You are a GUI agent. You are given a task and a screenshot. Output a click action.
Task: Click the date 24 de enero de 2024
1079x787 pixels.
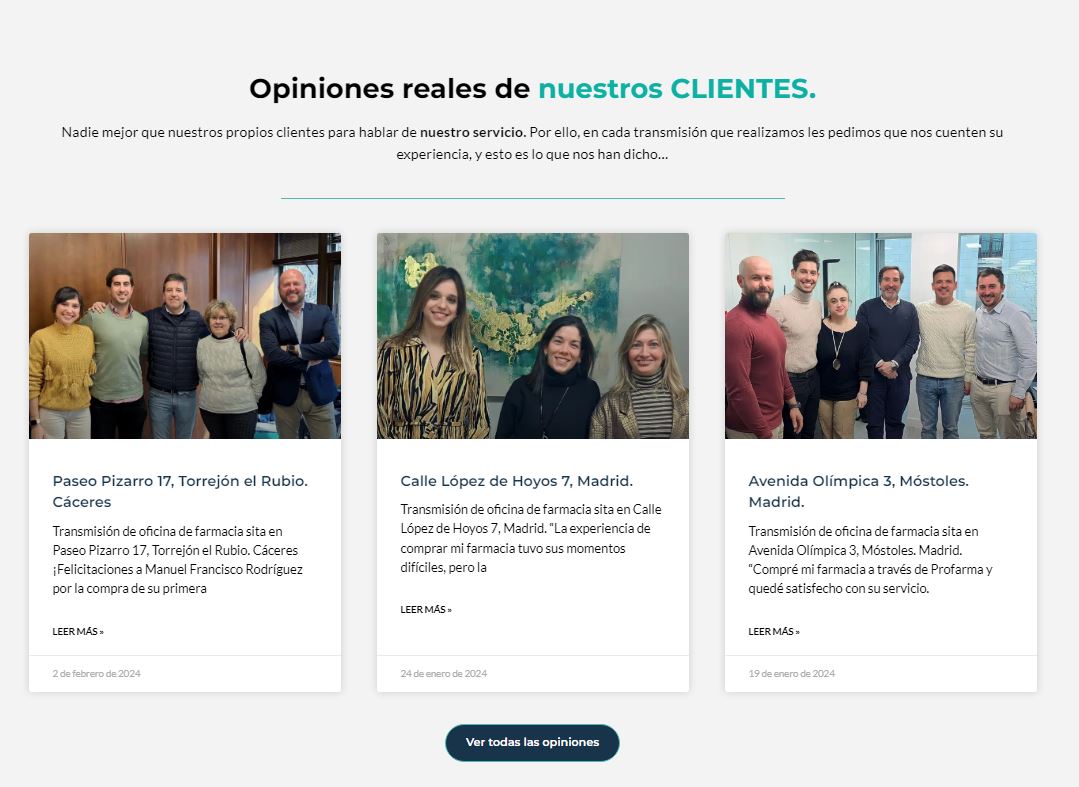tap(444, 673)
